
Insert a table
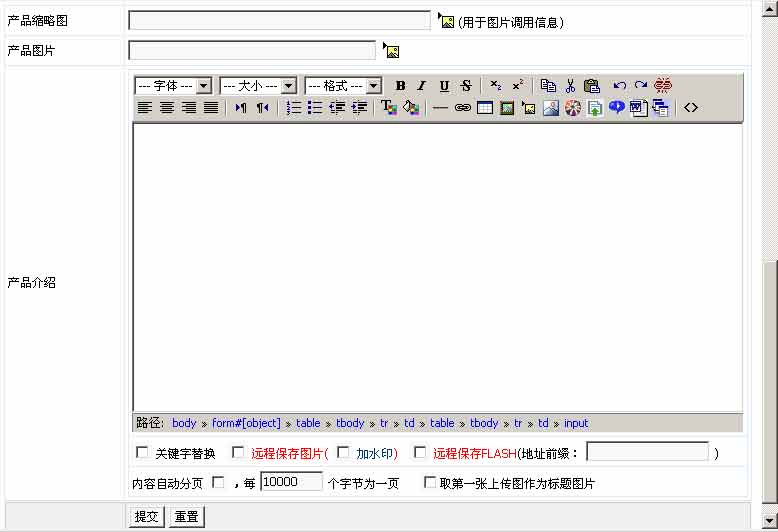485,108
